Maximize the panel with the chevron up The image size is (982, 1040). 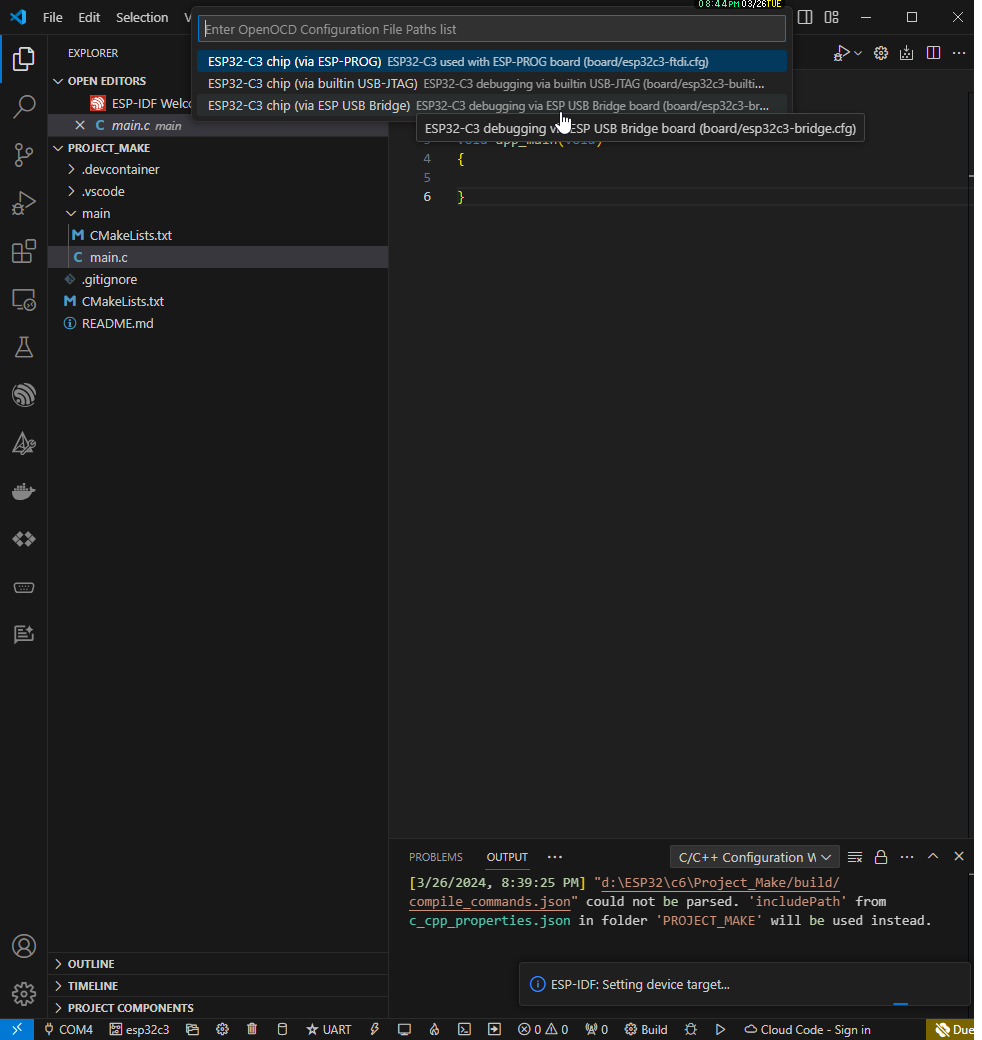[933, 856]
